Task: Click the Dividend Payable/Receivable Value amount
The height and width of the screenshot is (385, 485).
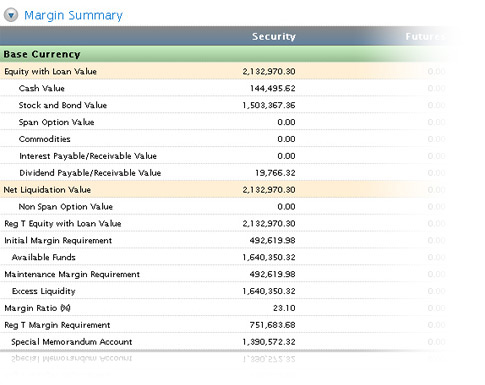Action: click(x=275, y=173)
